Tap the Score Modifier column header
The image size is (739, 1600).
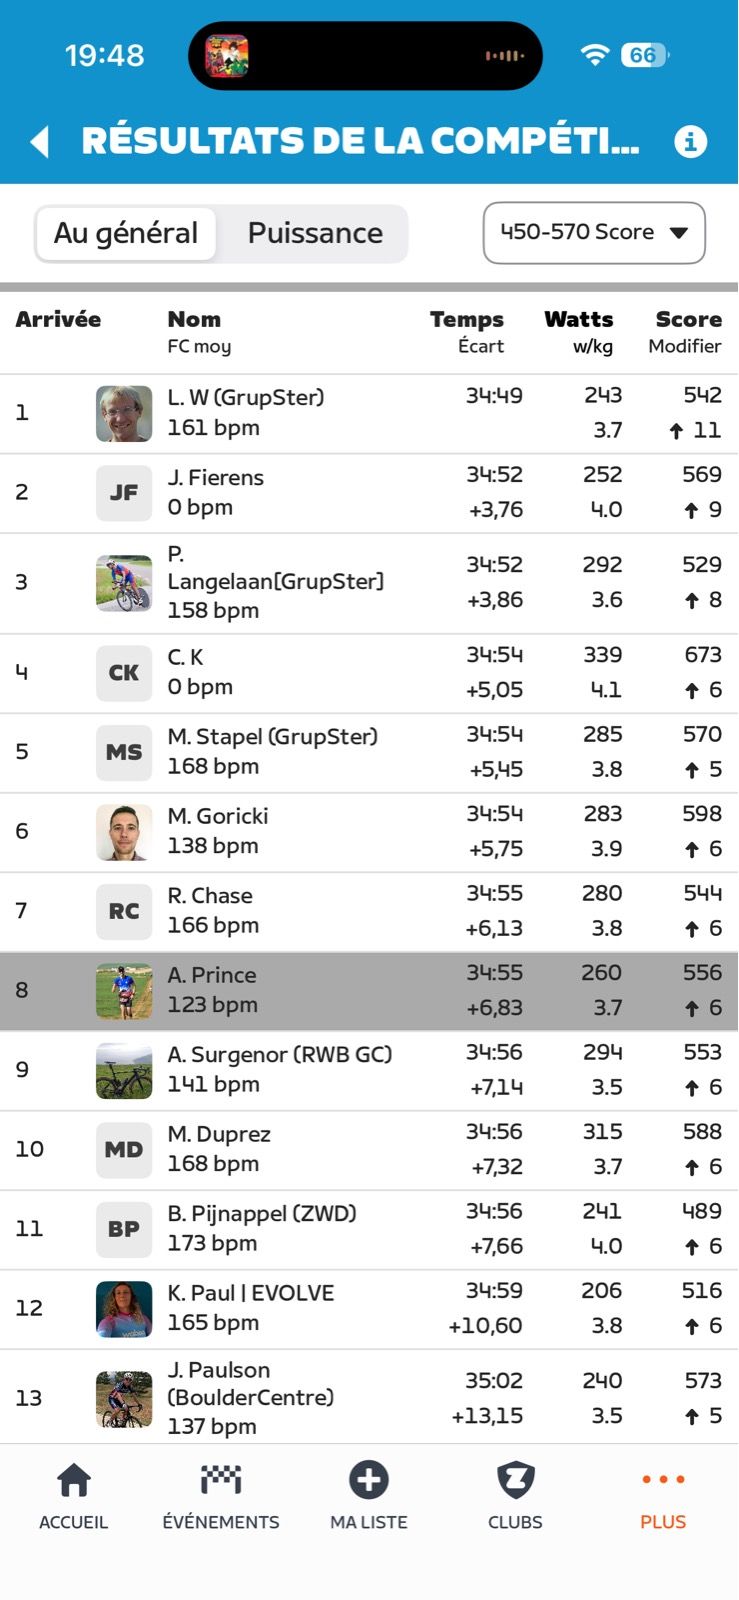[686, 331]
